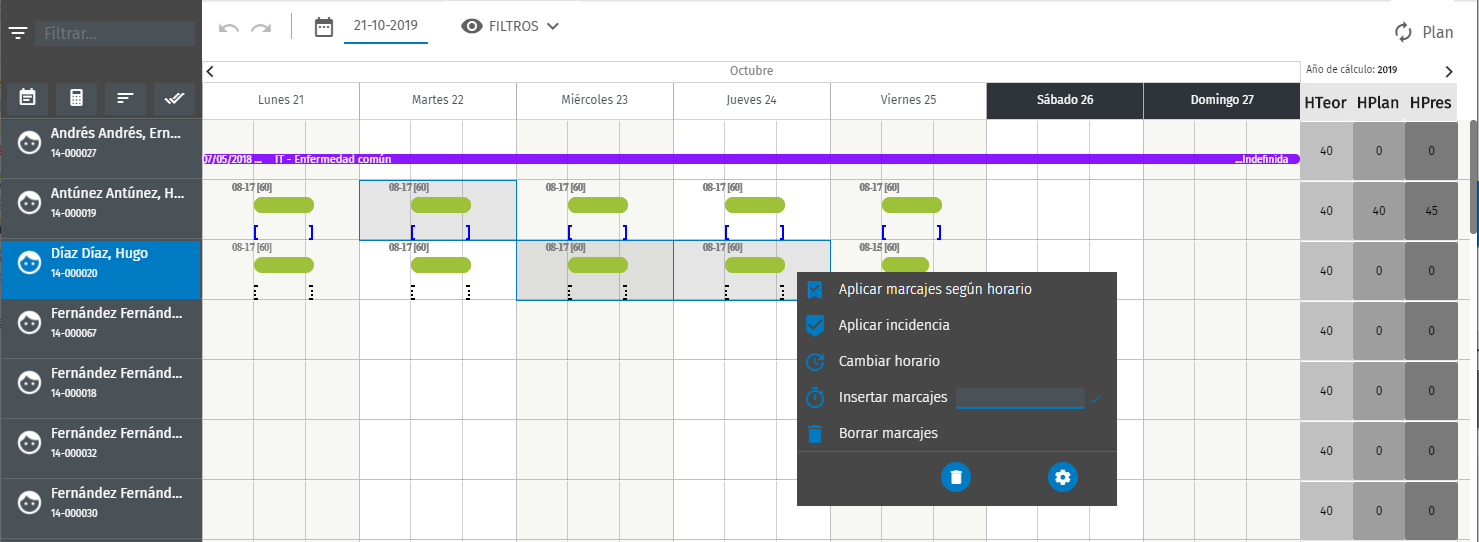Select employee Fernández with code 14-000067
Viewport: 1479px width, 542px height.
(x=100, y=329)
